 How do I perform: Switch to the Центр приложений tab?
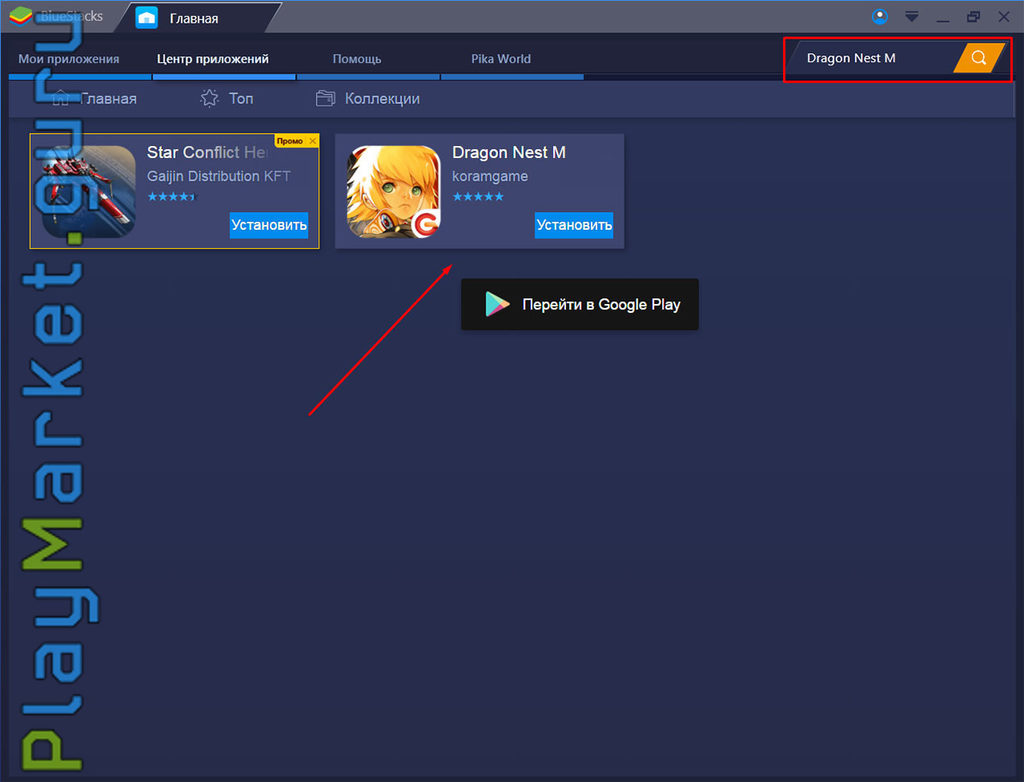213,59
